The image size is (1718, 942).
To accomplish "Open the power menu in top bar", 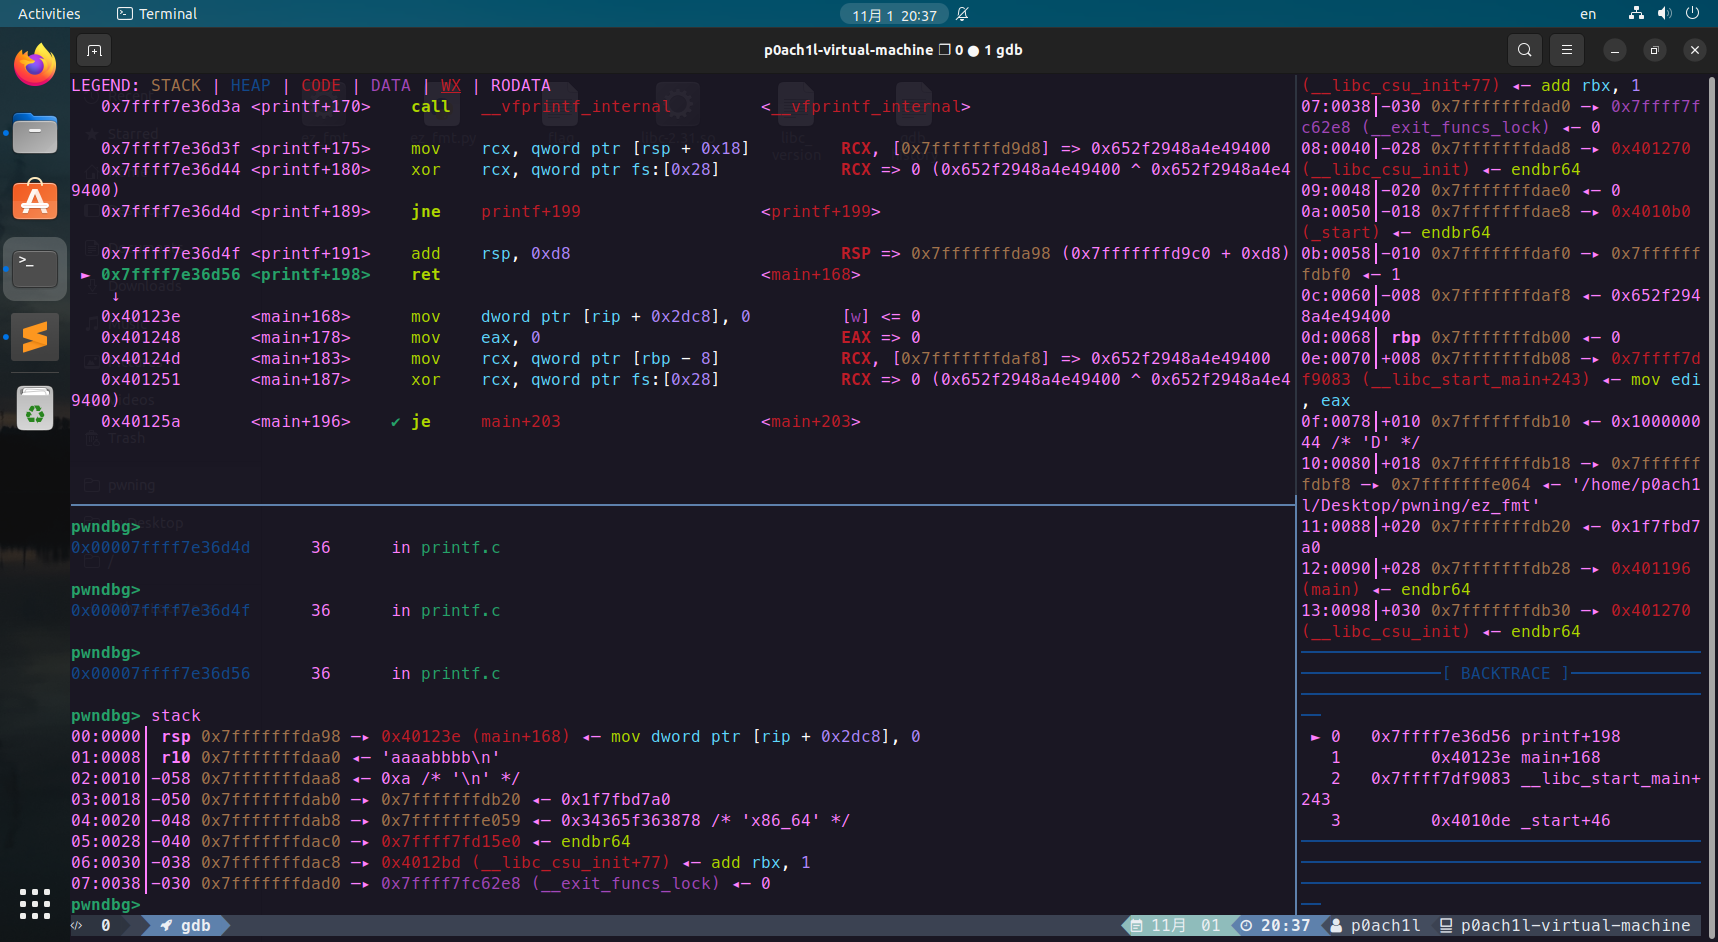I will point(1692,14).
